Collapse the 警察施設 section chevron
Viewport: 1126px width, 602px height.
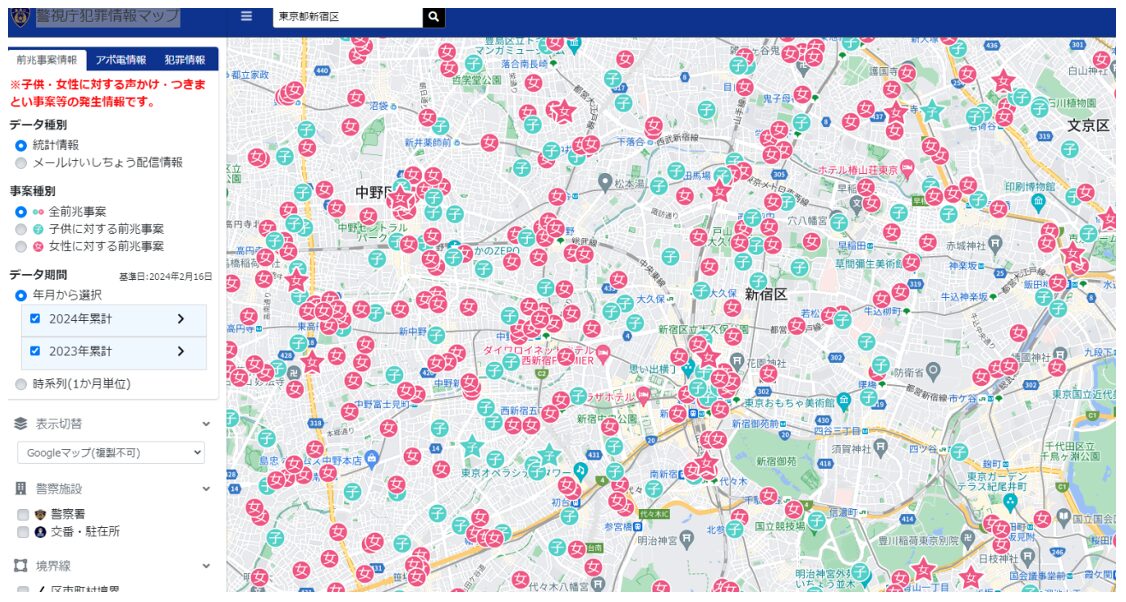click(206, 489)
